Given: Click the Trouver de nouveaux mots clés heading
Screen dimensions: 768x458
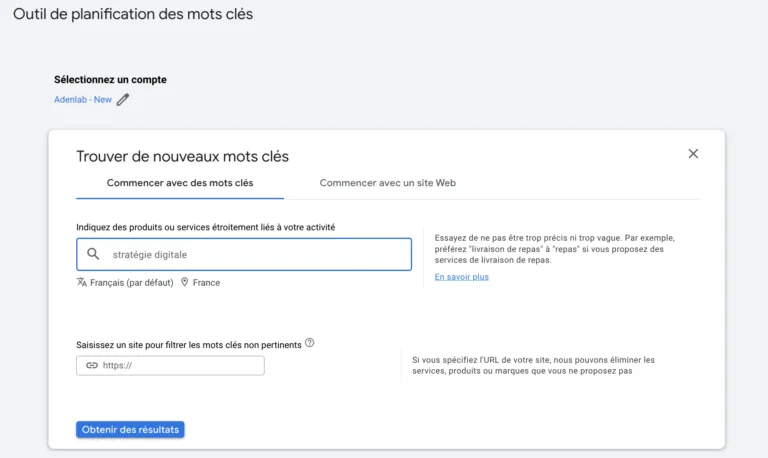Looking at the screenshot, I should click(x=182, y=156).
